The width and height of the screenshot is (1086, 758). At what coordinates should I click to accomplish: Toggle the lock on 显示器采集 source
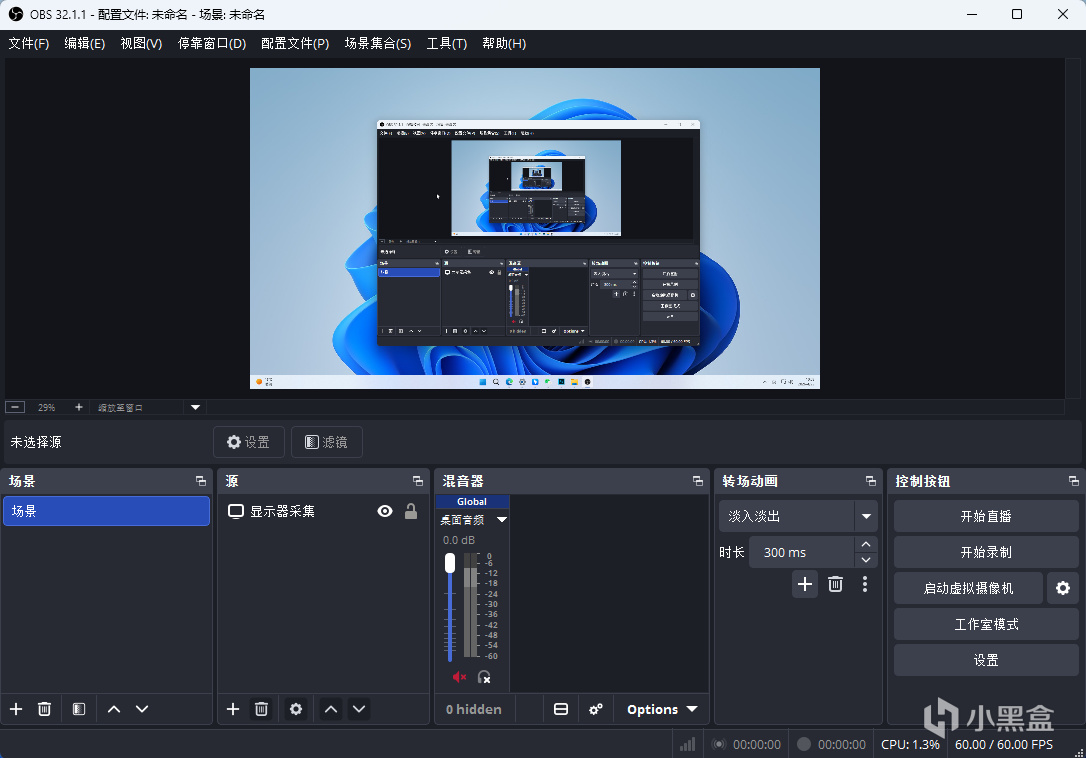[x=411, y=511]
